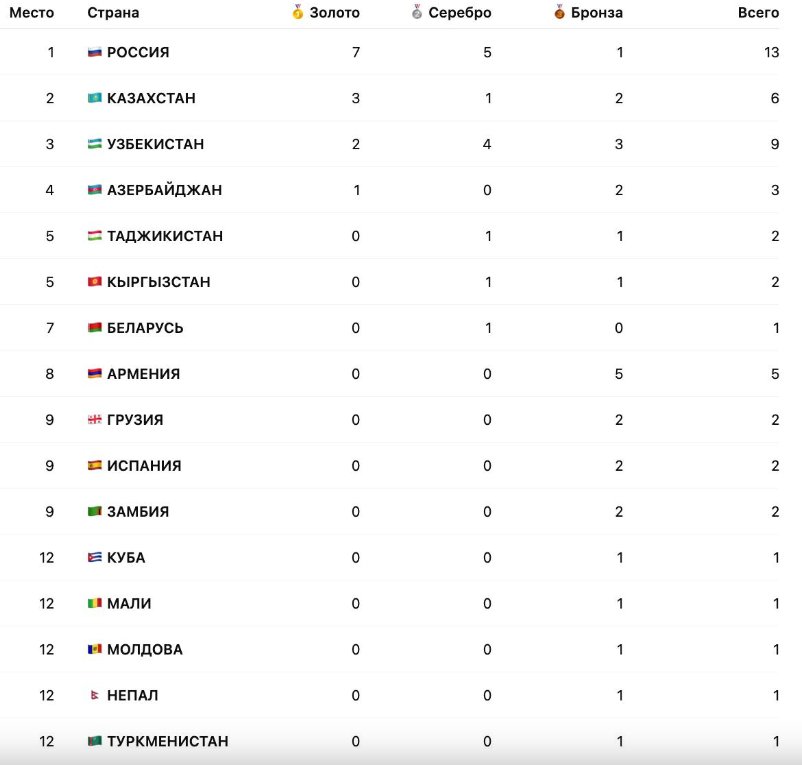Click the silver medal icon
The width and height of the screenshot is (802, 765).
pyautogui.click(x=417, y=12)
